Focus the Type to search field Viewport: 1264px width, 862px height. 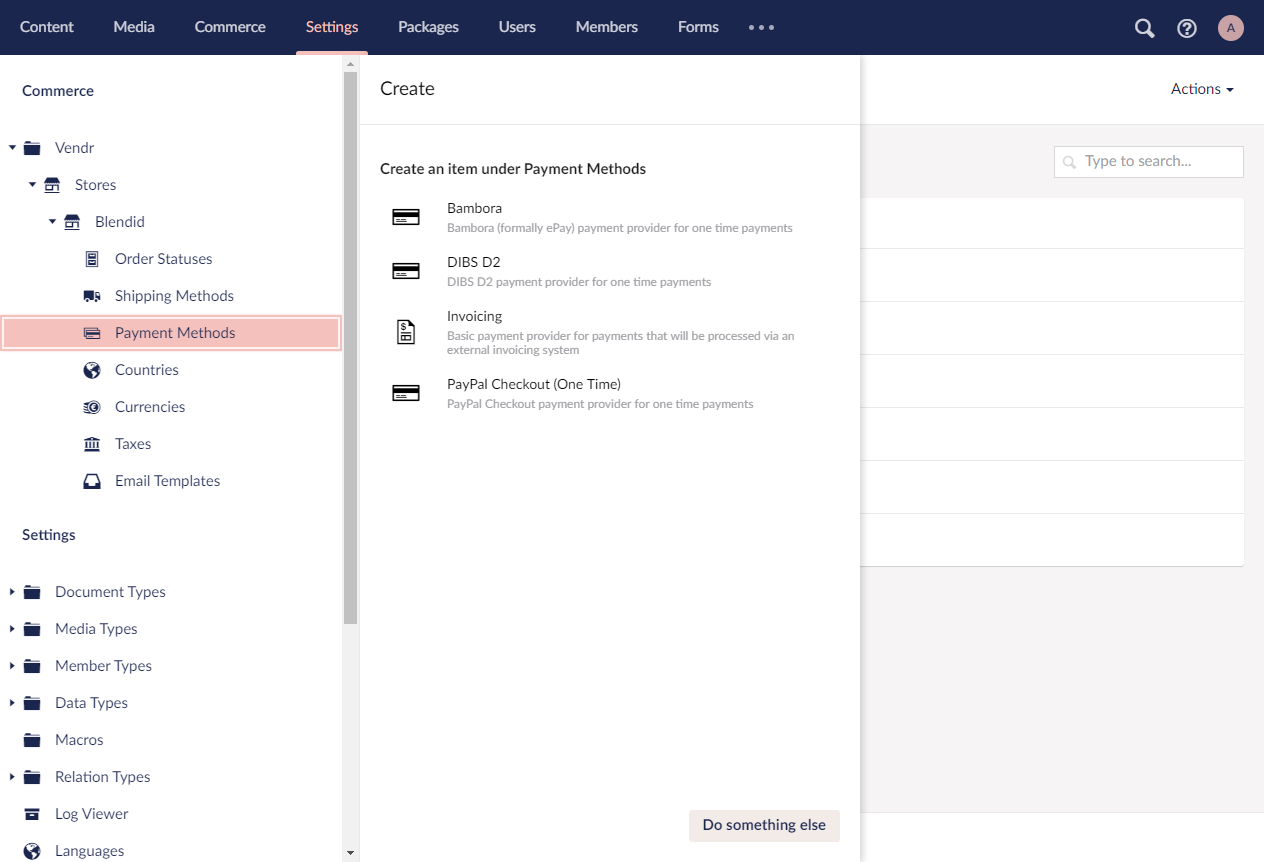pyautogui.click(x=1149, y=161)
